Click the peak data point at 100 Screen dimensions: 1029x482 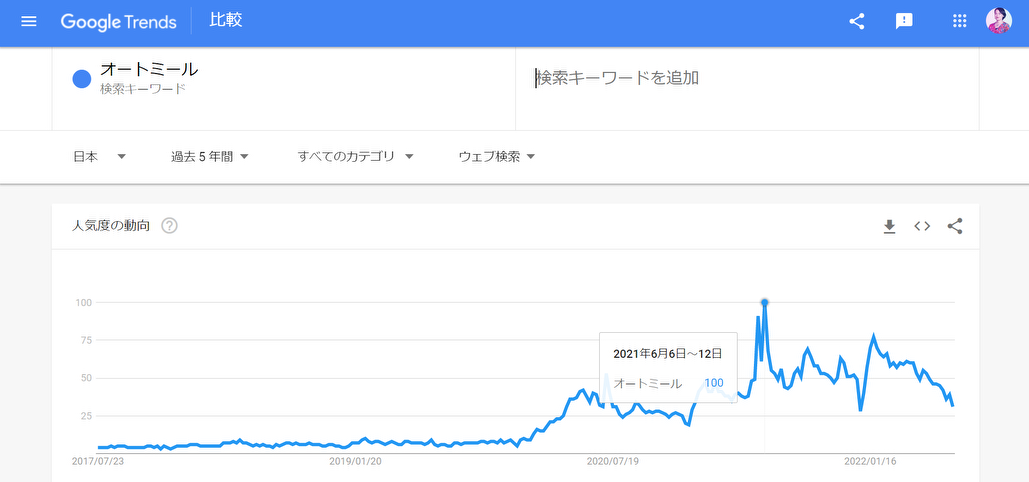tap(765, 302)
